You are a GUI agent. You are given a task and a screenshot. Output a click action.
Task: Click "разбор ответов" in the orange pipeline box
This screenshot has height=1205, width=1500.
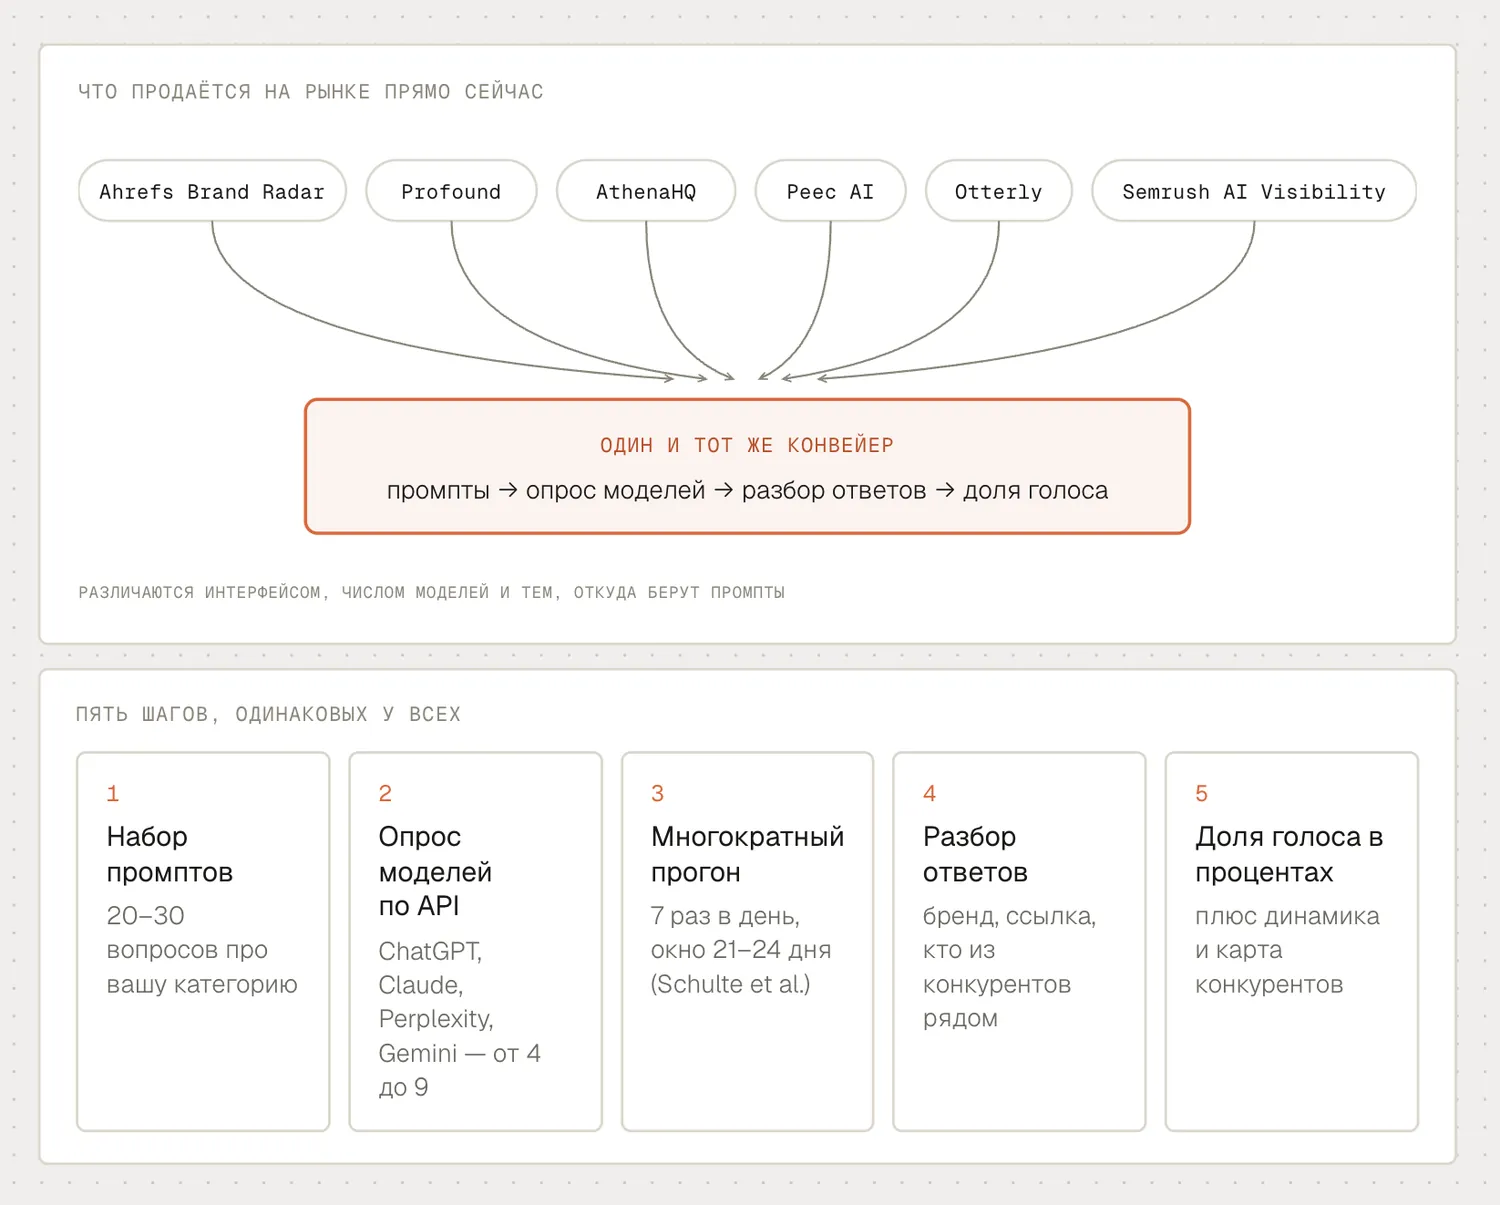(834, 490)
